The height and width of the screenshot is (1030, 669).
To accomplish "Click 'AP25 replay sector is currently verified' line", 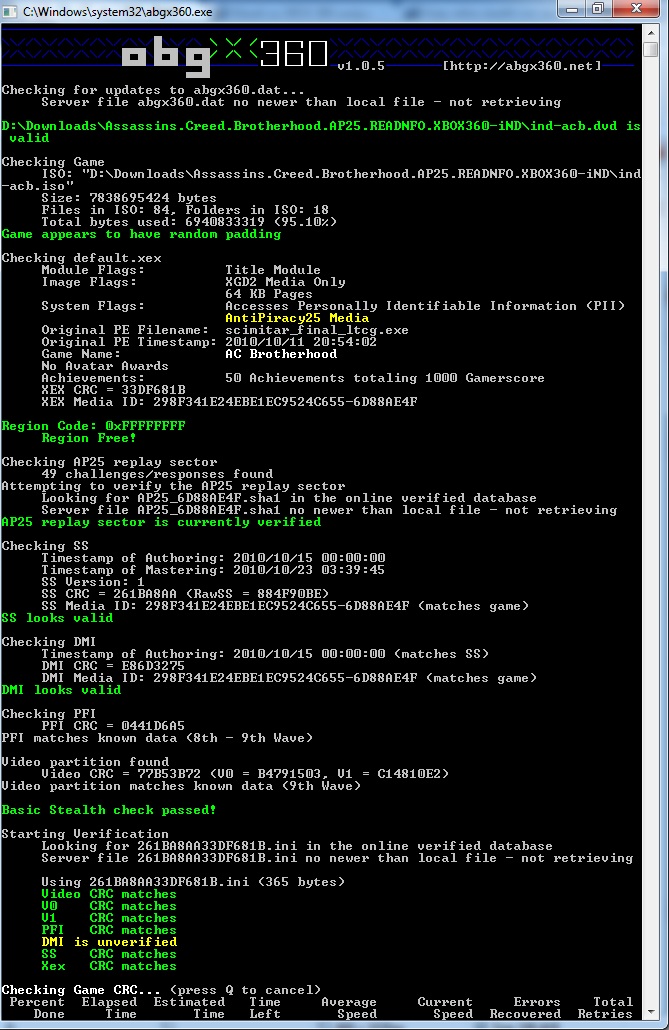I will [x=161, y=522].
